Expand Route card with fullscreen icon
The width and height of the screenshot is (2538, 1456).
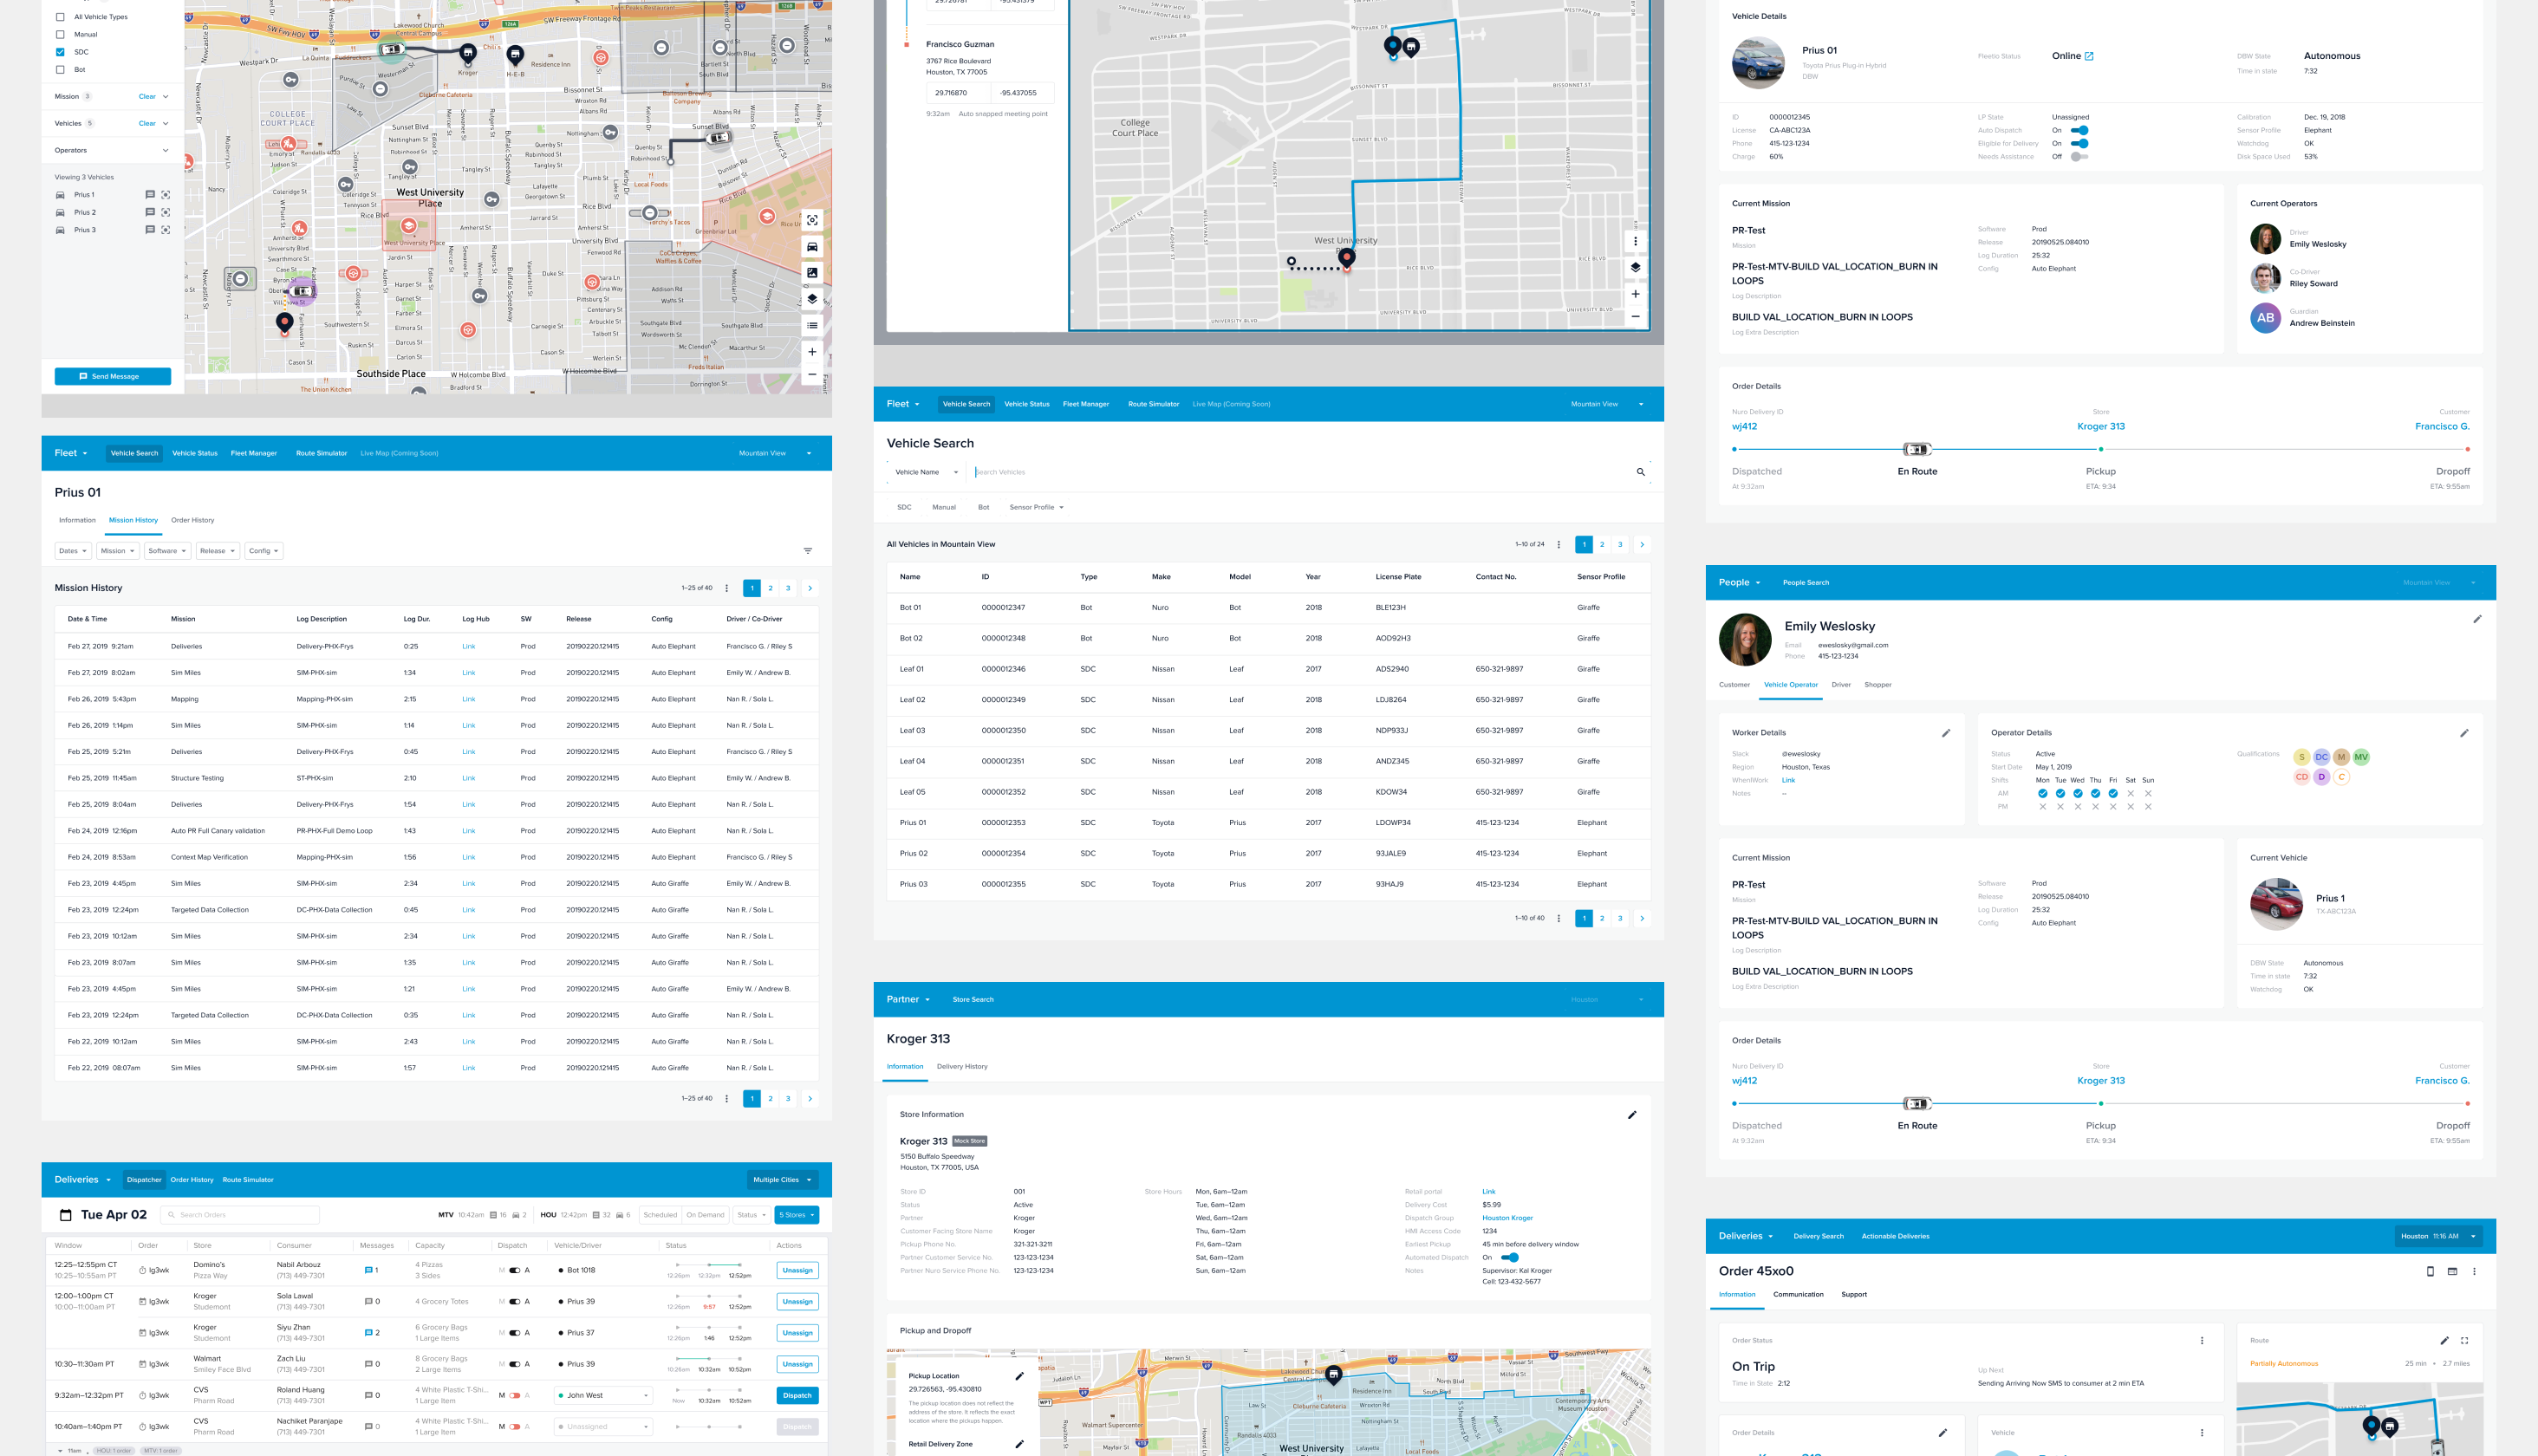2464,1340
